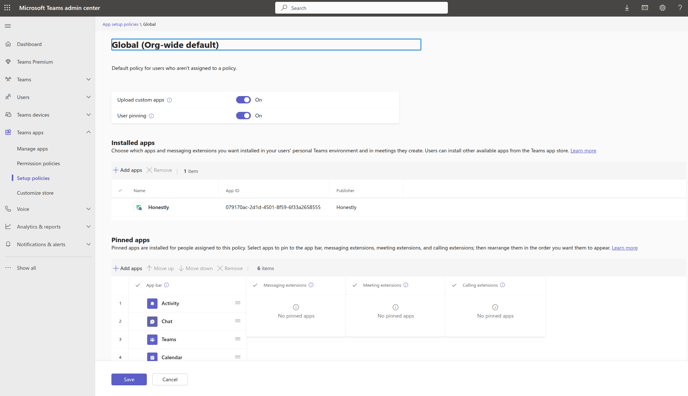Add apps to Installed apps
This screenshot has height=396, width=688.
pos(127,170)
